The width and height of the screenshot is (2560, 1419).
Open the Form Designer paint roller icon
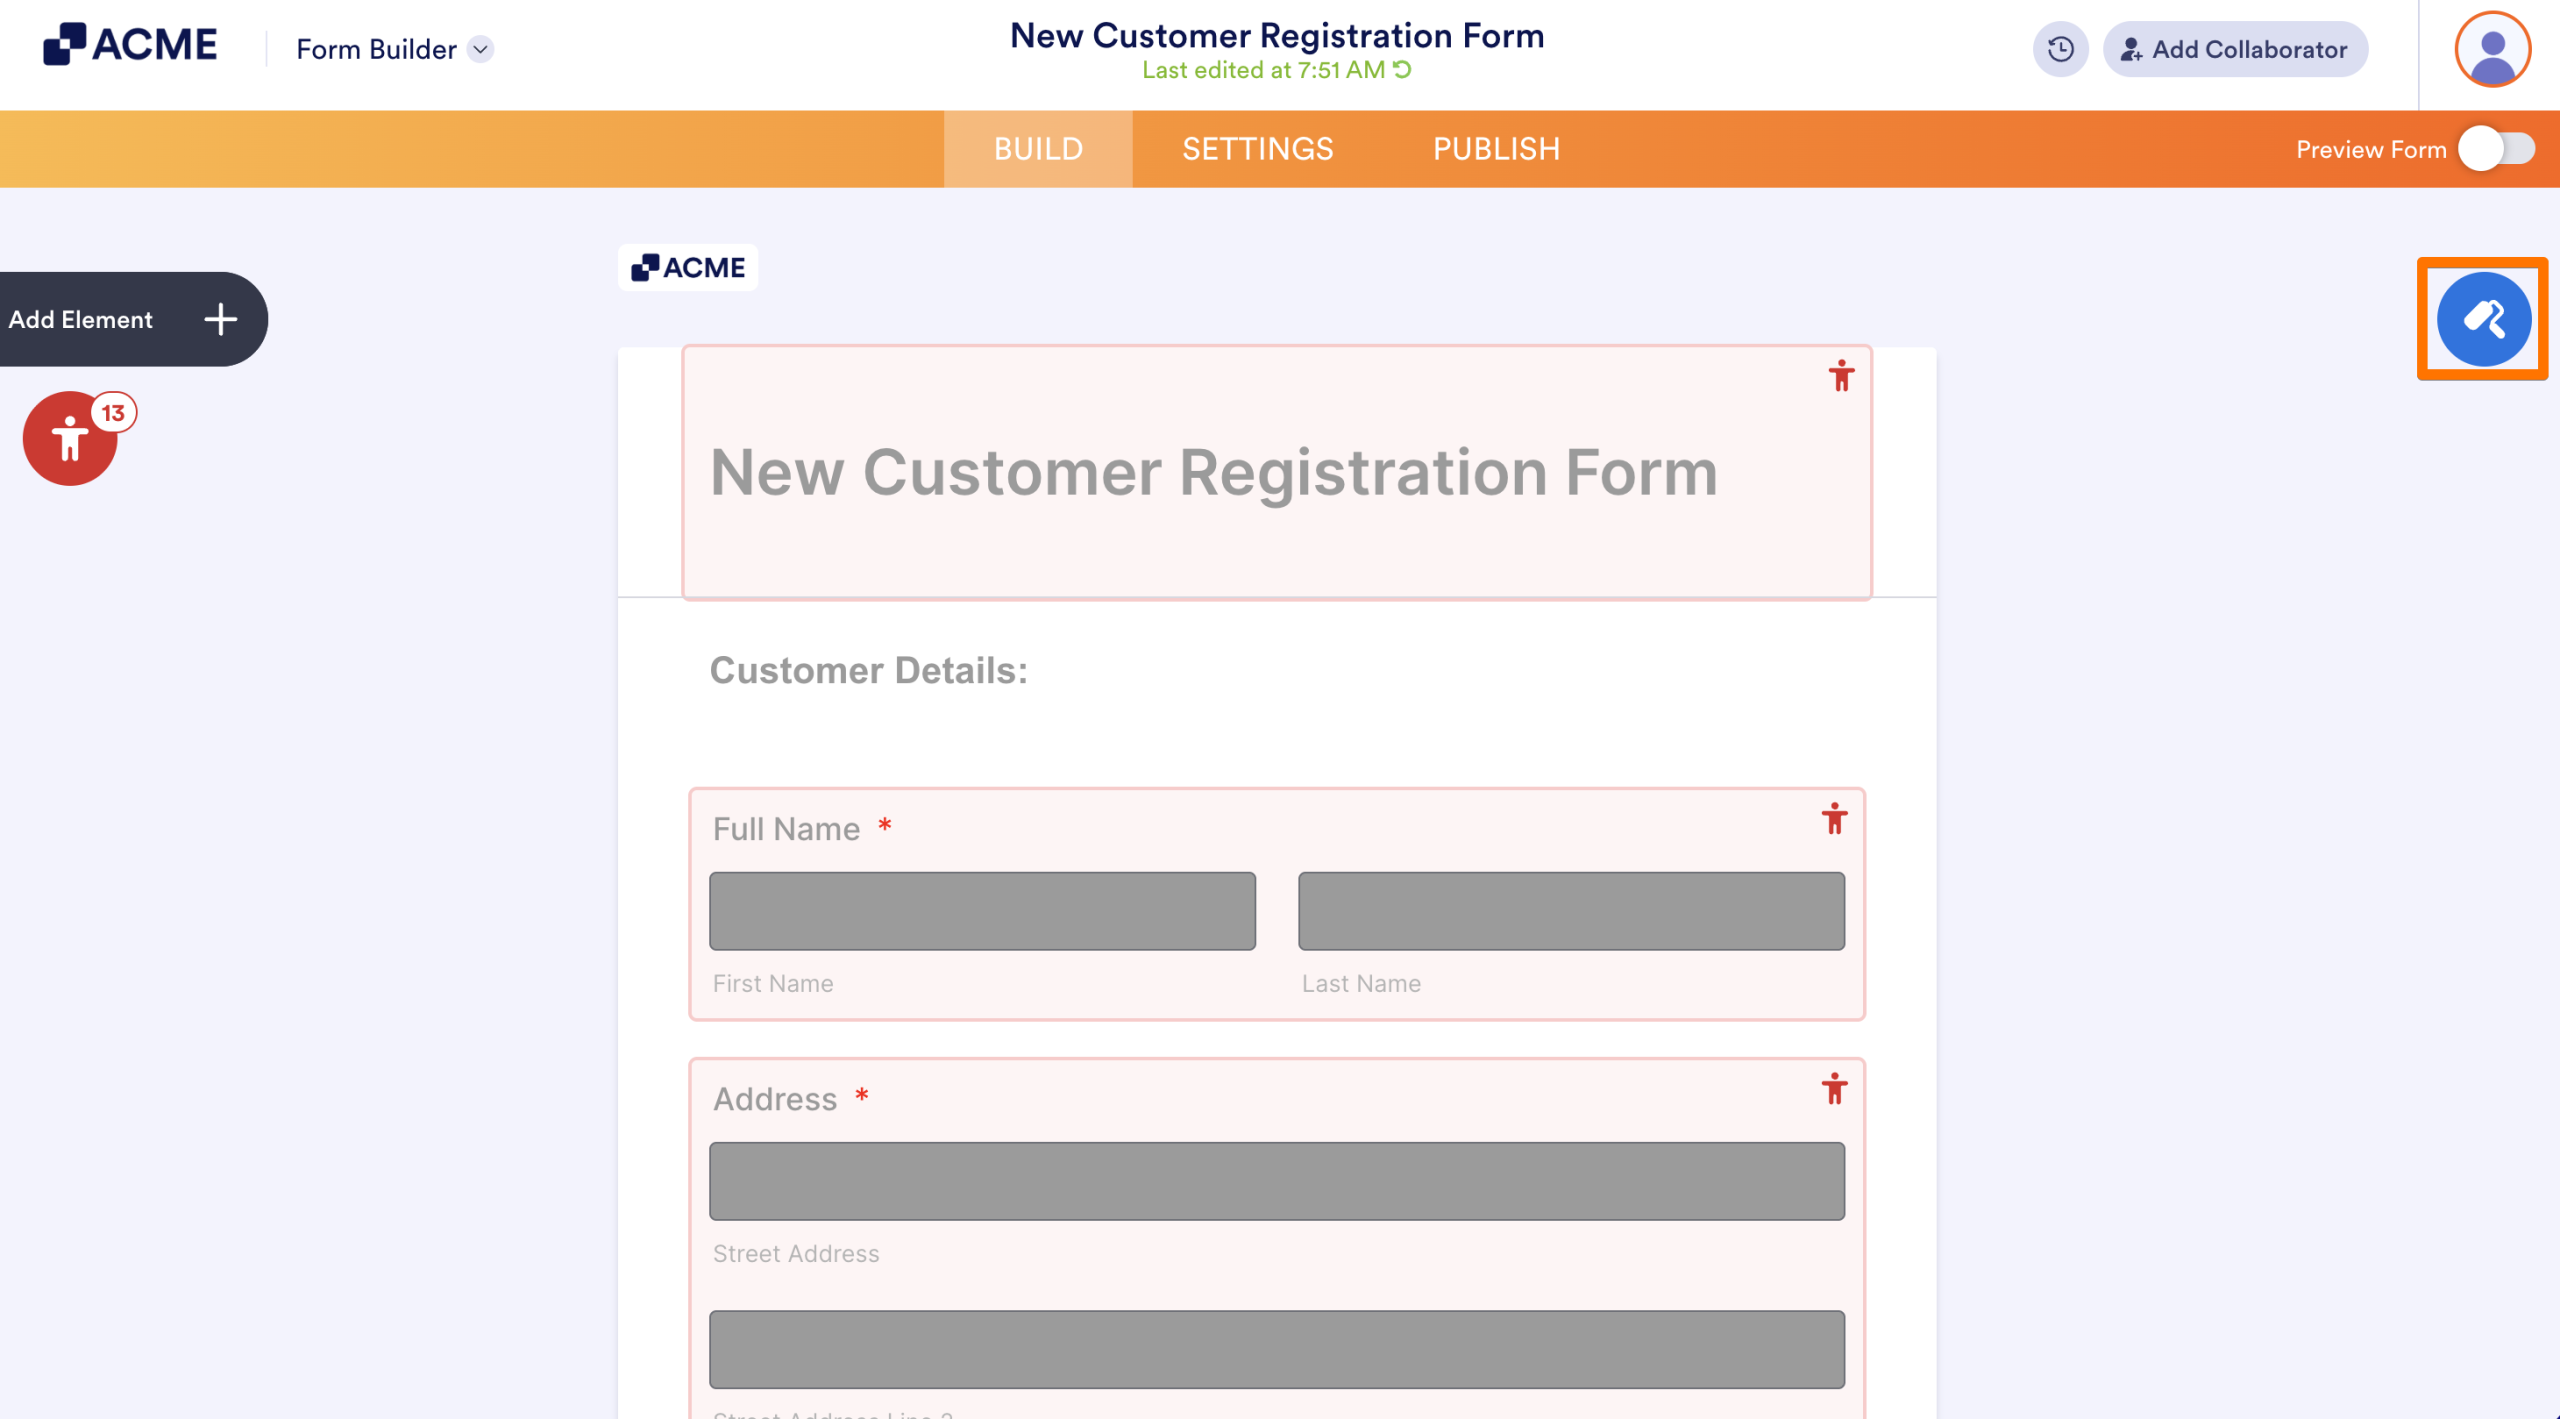tap(2483, 319)
